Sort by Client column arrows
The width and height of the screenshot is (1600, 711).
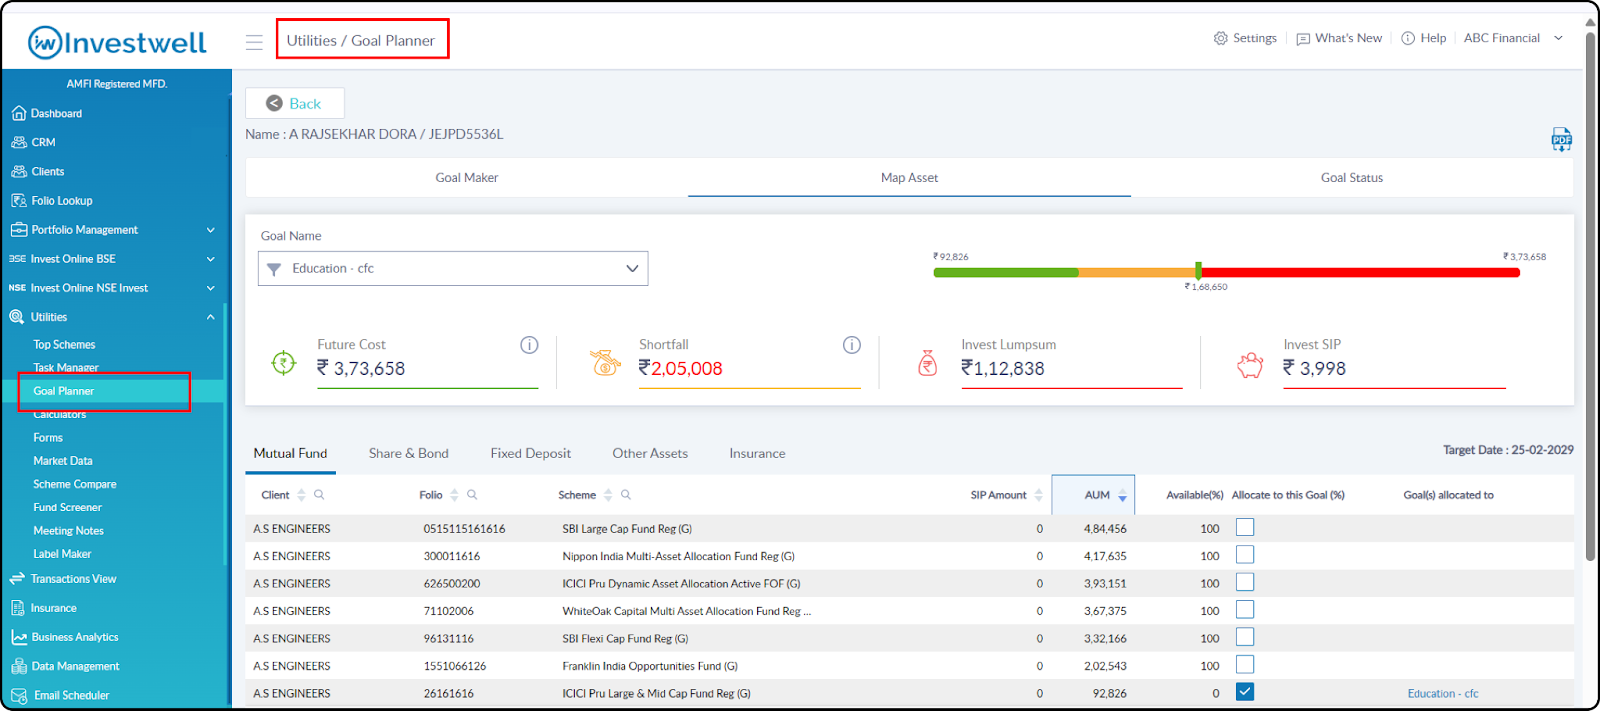pos(301,495)
